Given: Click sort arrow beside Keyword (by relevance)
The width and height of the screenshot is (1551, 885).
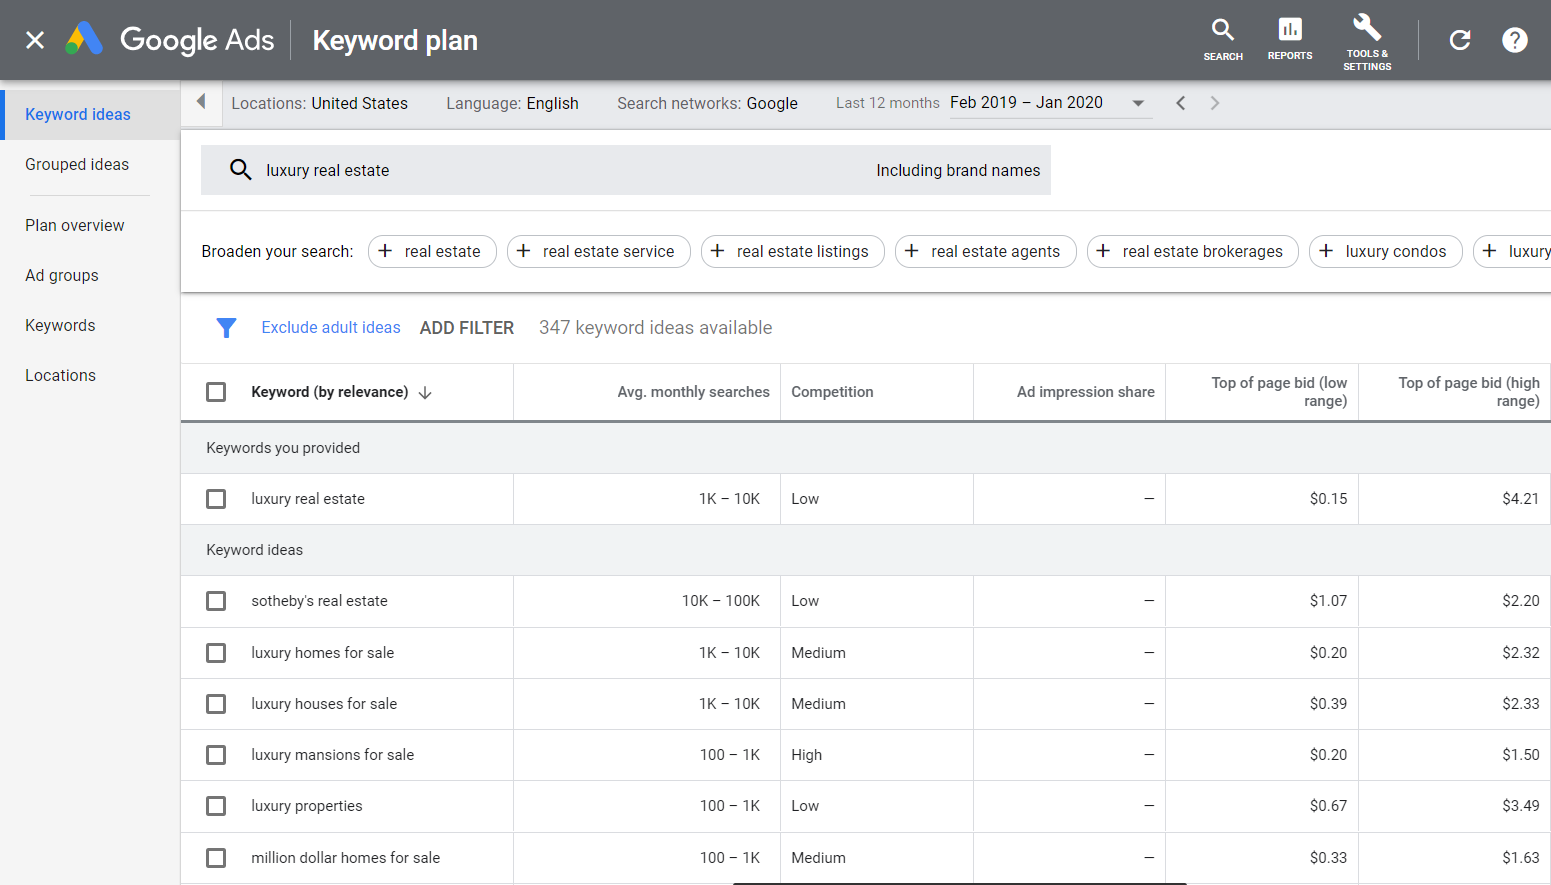Looking at the screenshot, I should pos(425,393).
